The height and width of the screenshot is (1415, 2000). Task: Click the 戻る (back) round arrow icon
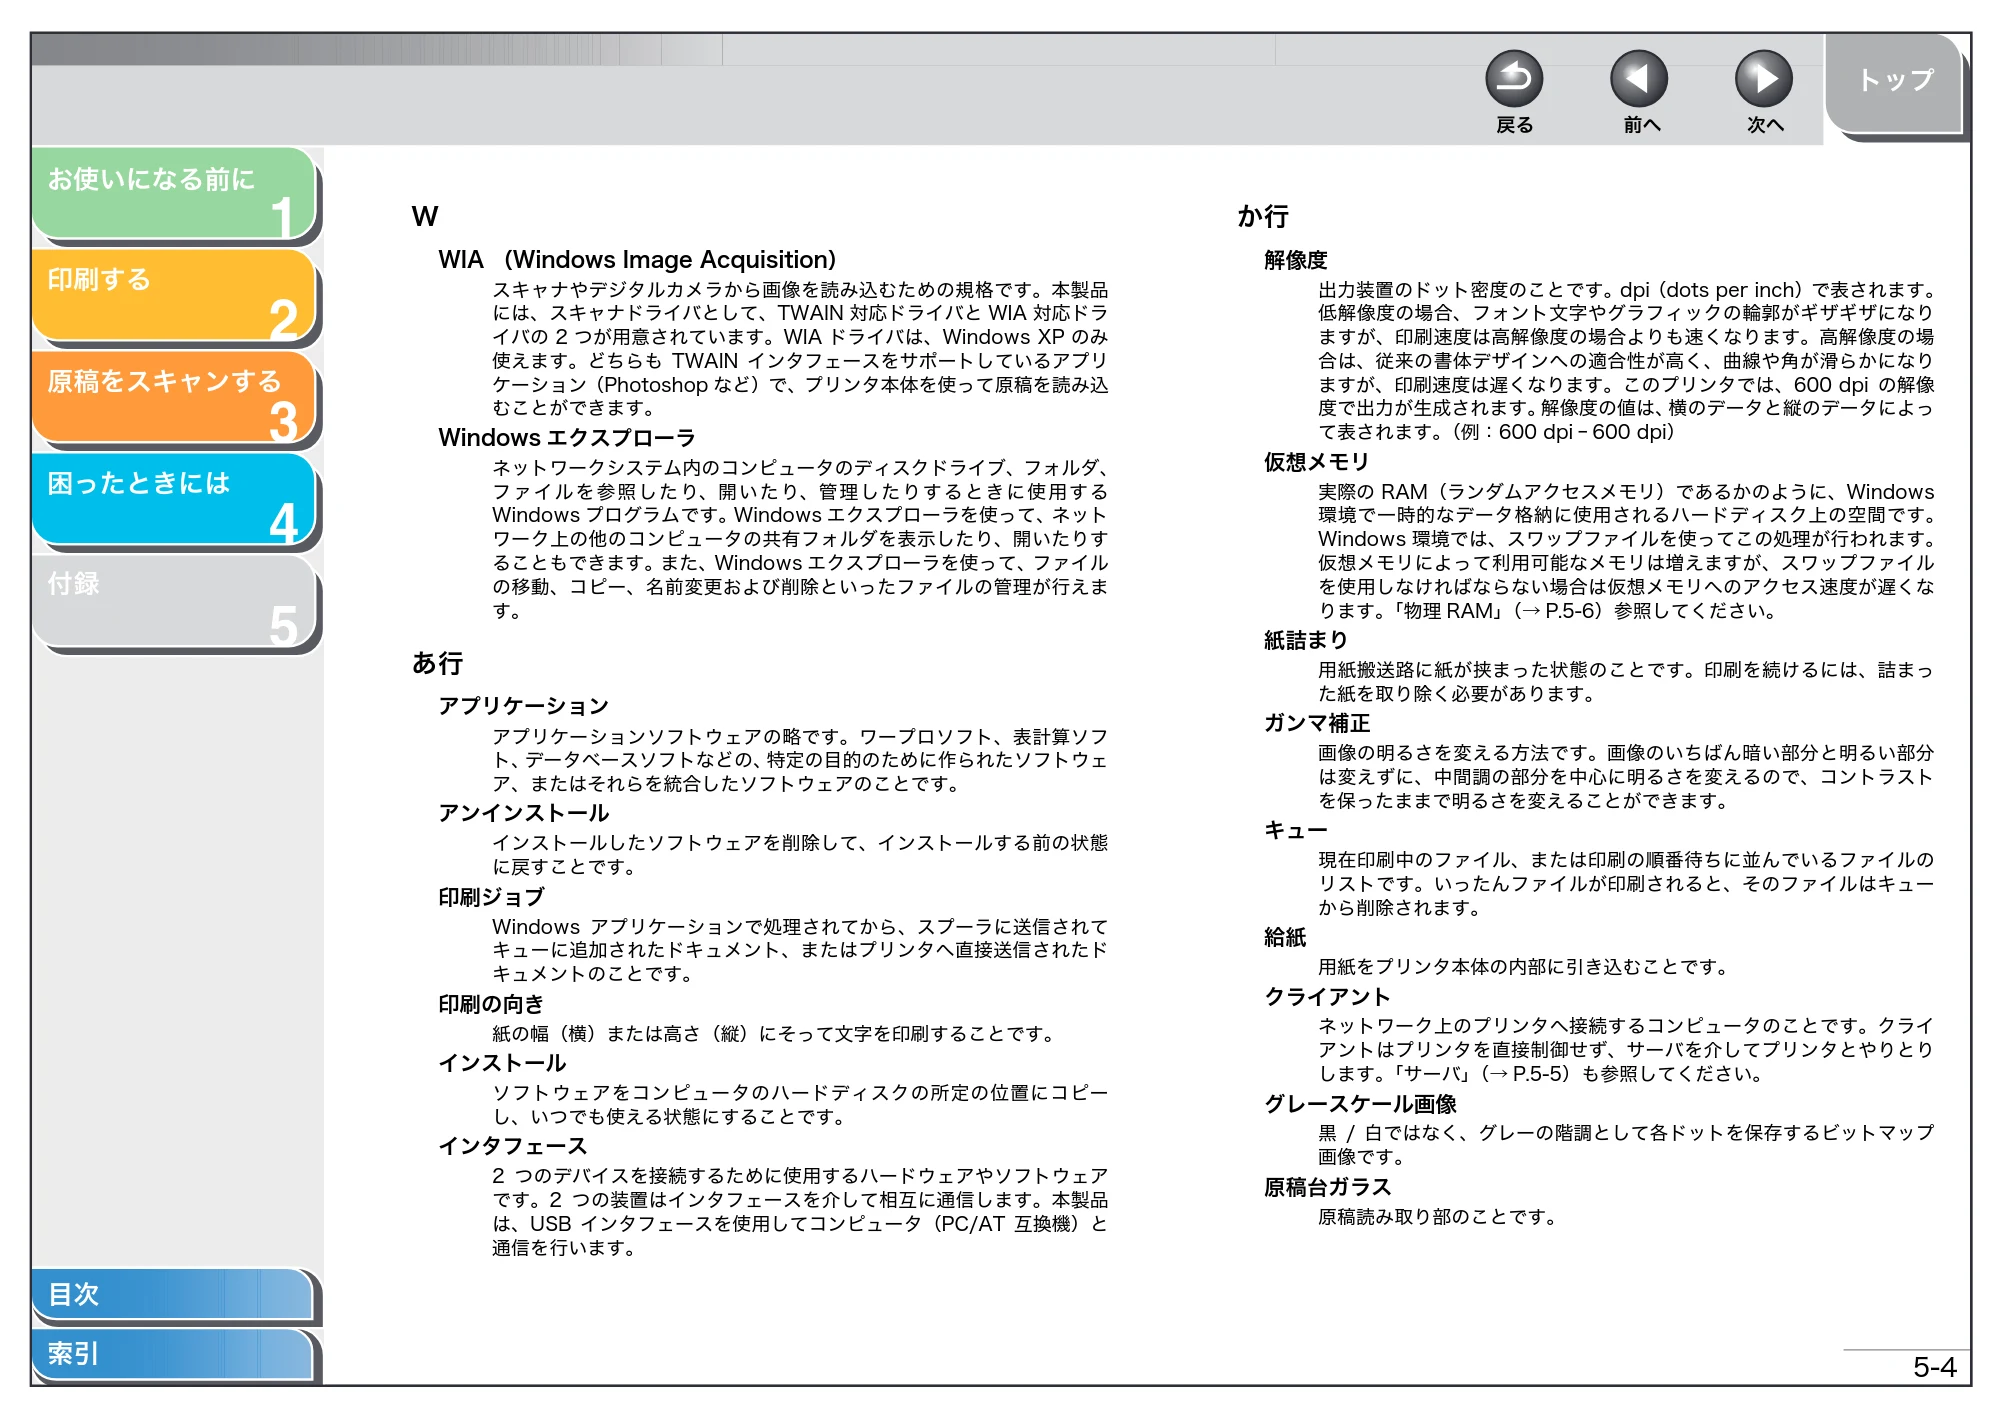(1513, 79)
